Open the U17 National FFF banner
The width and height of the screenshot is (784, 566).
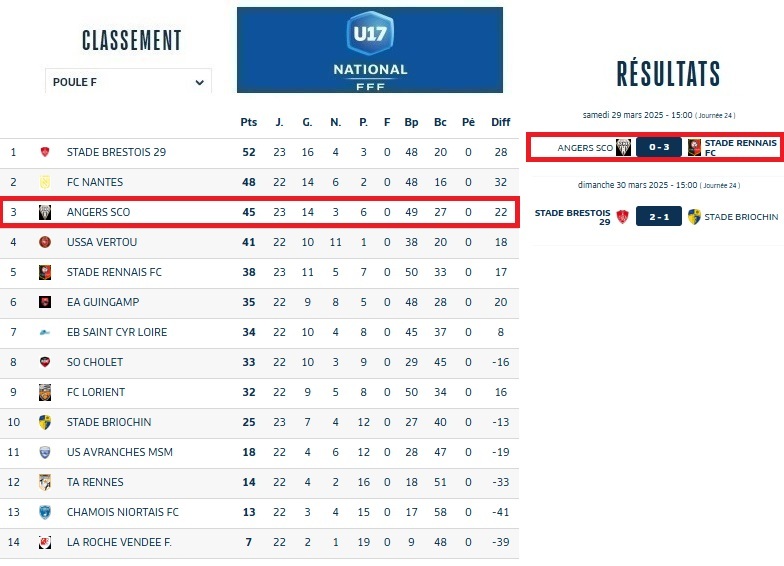370,50
